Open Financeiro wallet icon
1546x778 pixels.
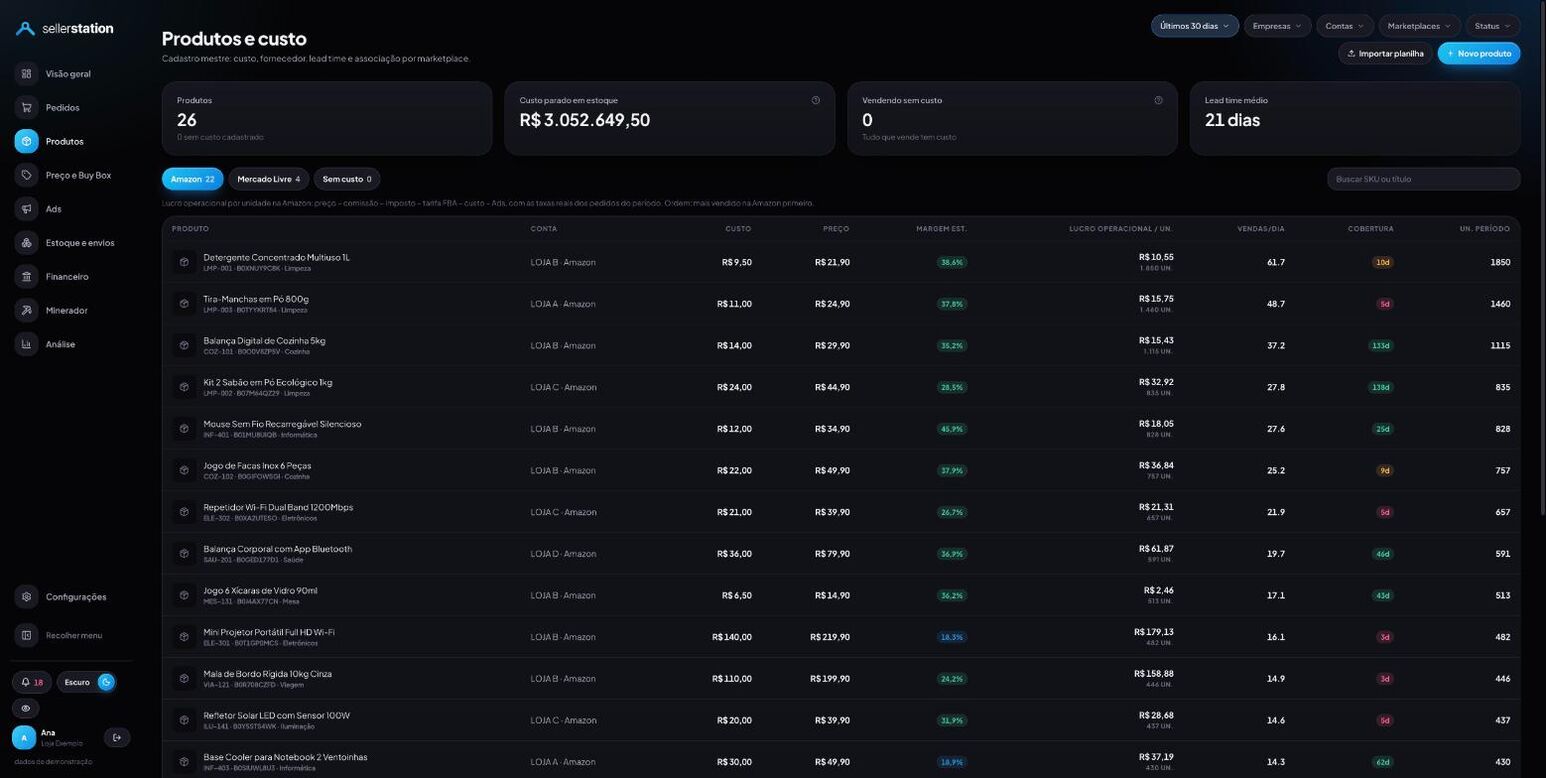(x=26, y=276)
